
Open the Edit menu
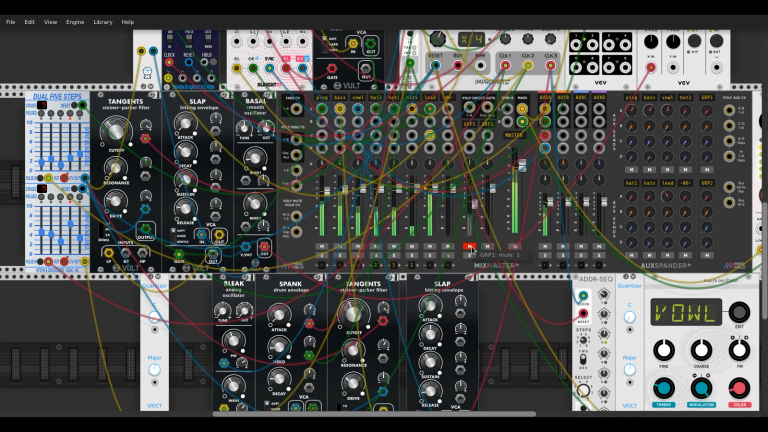click(29, 22)
